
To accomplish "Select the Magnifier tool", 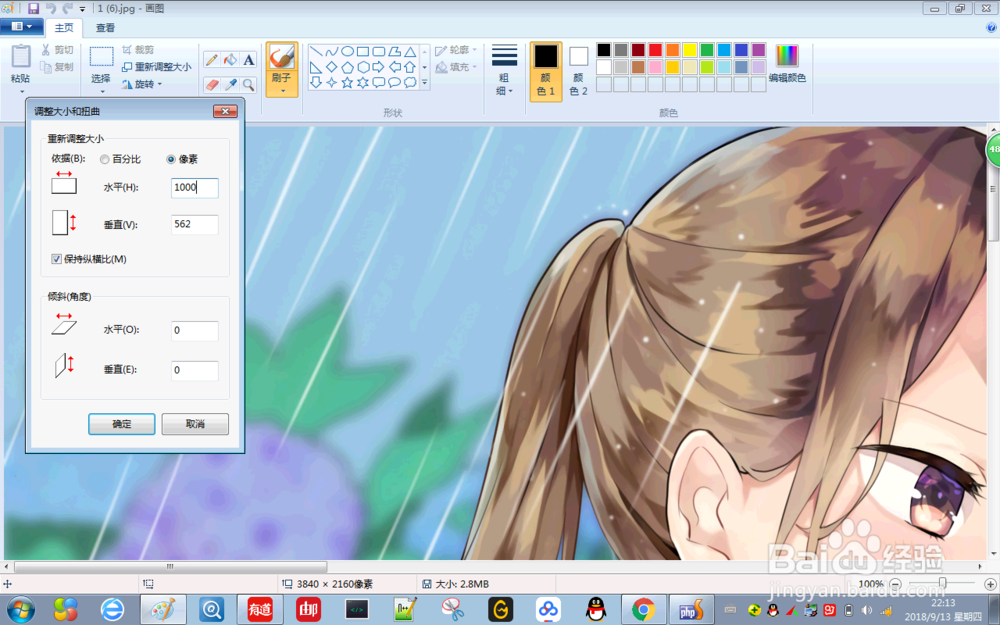I will coord(249,85).
